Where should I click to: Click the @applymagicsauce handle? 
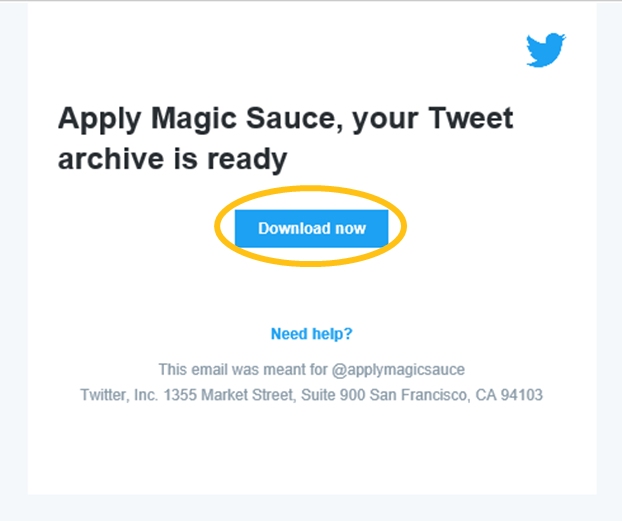tap(398, 370)
